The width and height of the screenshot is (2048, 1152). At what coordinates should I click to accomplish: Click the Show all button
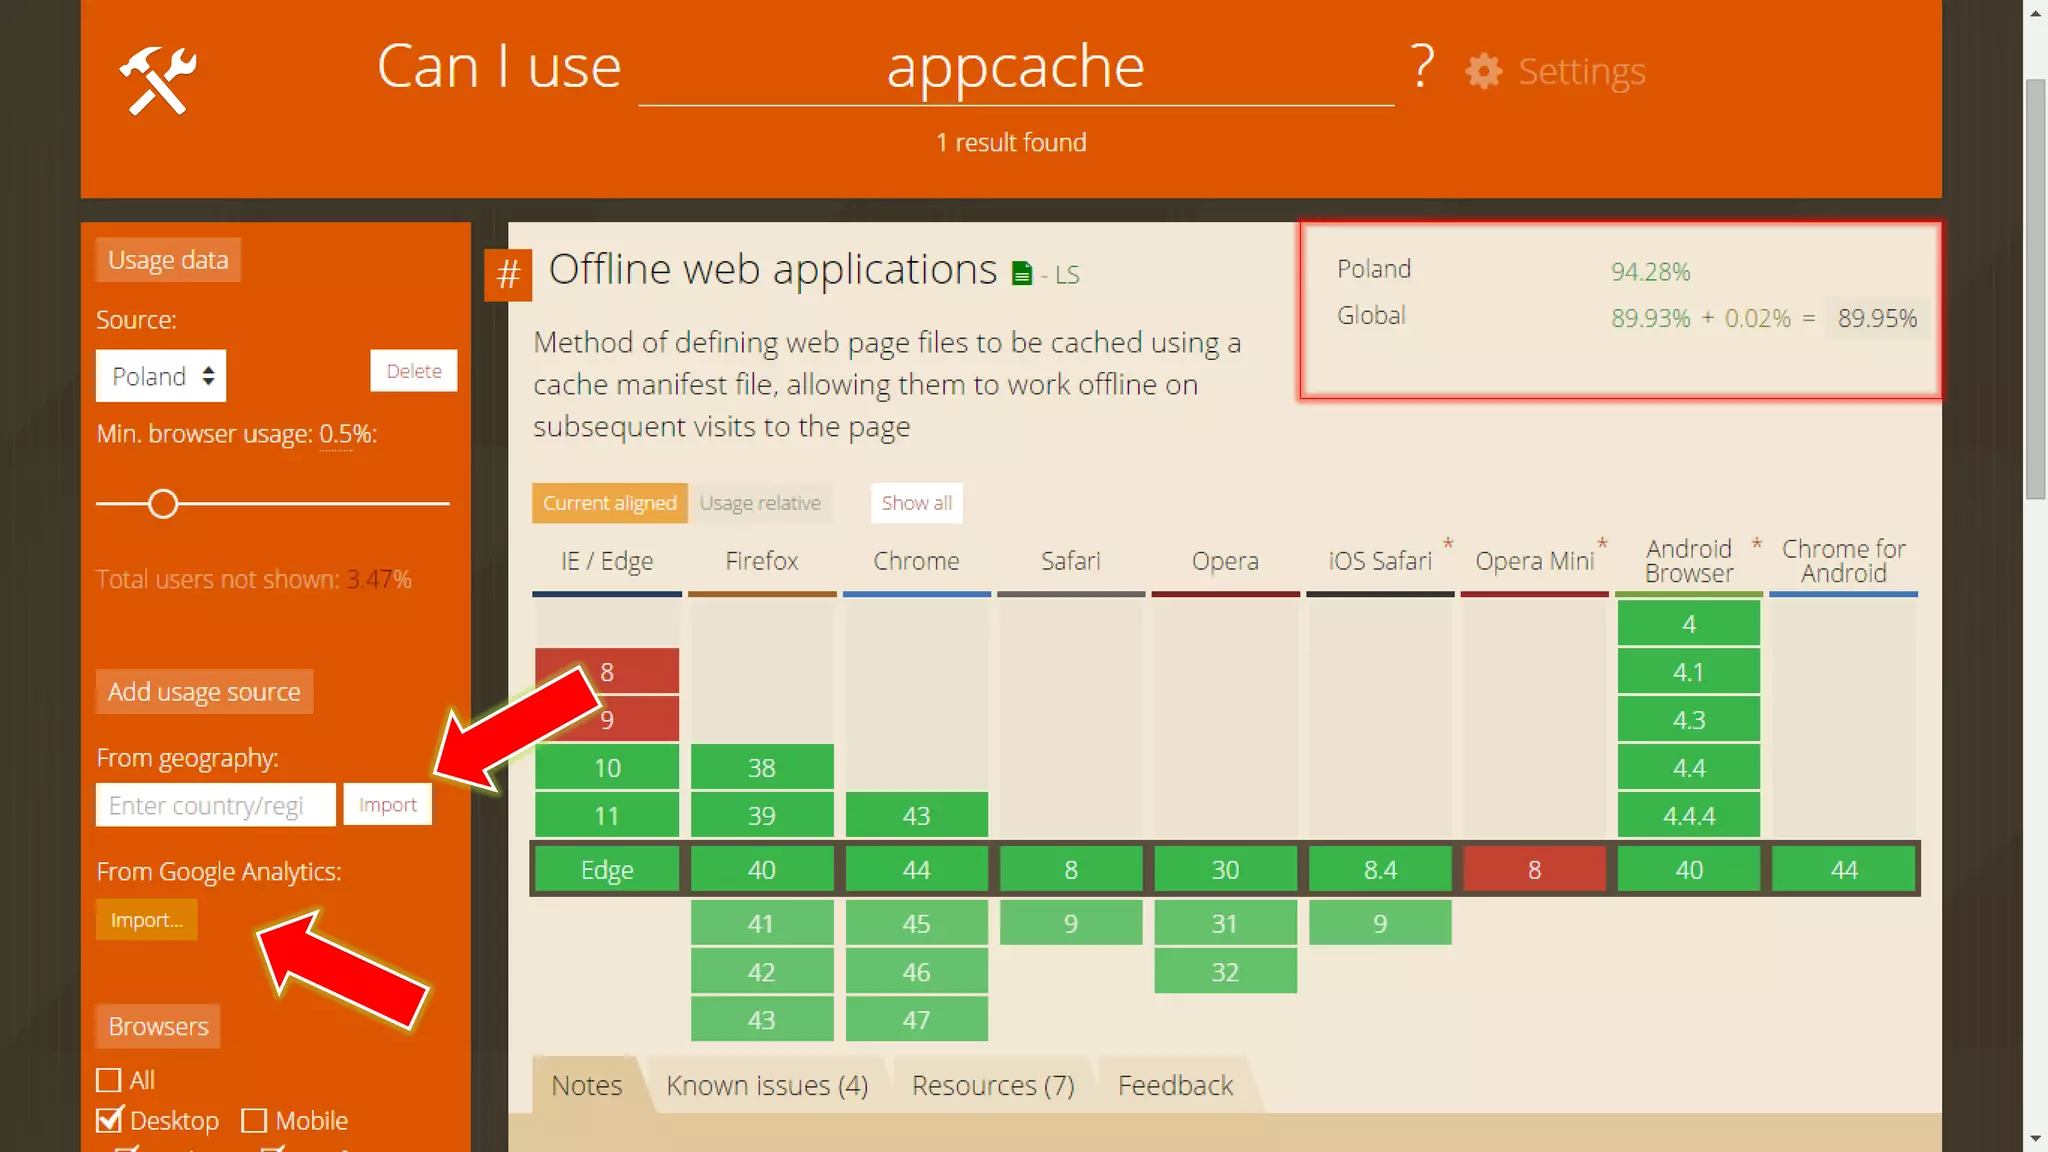[x=916, y=503]
